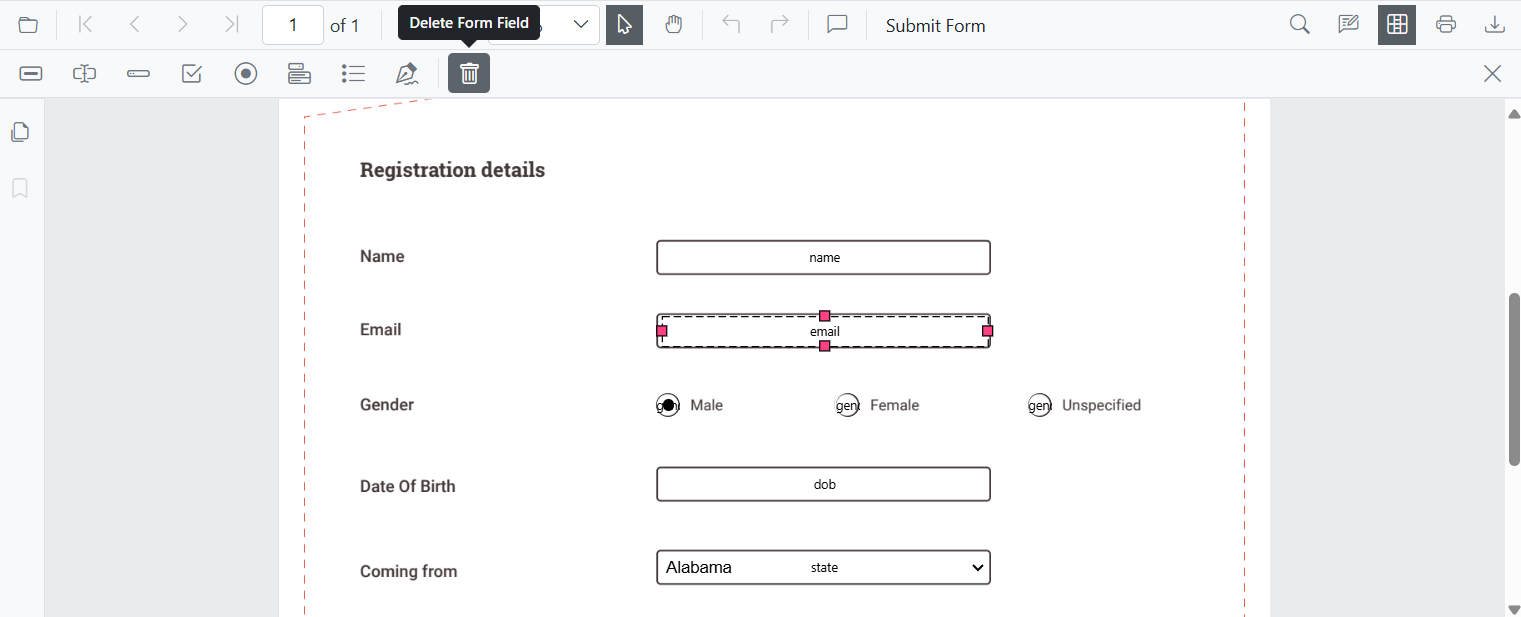The image size is (1521, 617).
Task: Choose the Unspecified radio button
Action: pos(1040,405)
